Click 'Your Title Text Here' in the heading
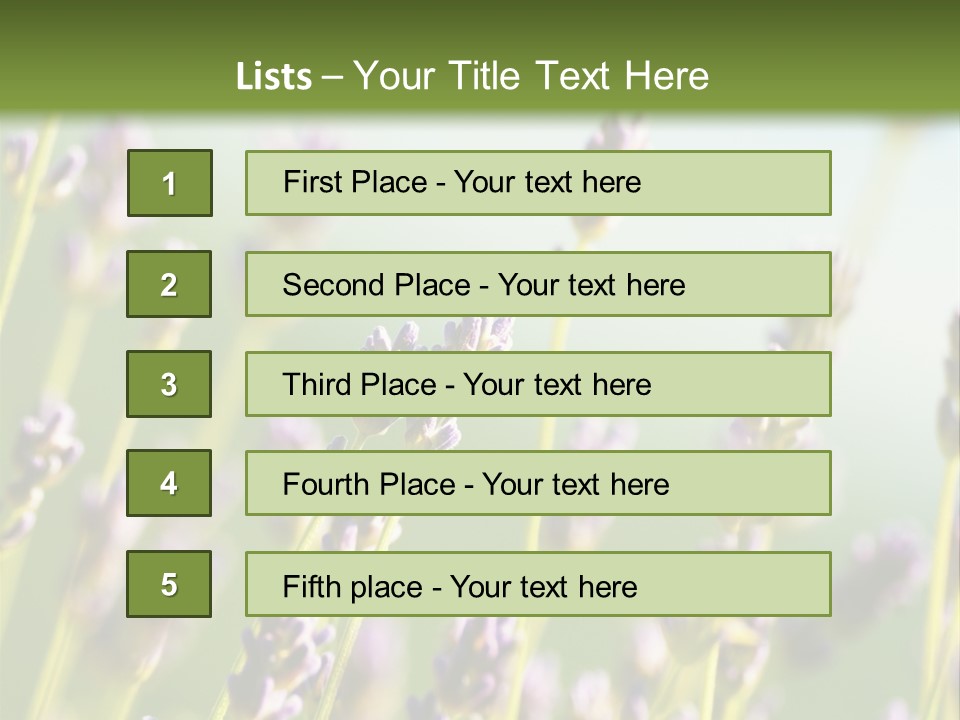The image size is (960, 720). 531,76
